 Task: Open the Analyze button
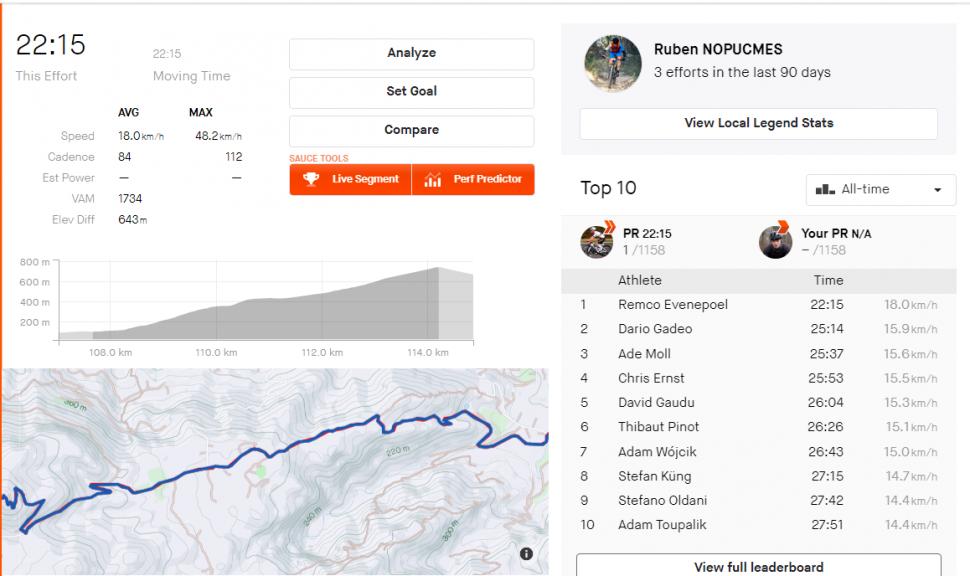tap(411, 54)
